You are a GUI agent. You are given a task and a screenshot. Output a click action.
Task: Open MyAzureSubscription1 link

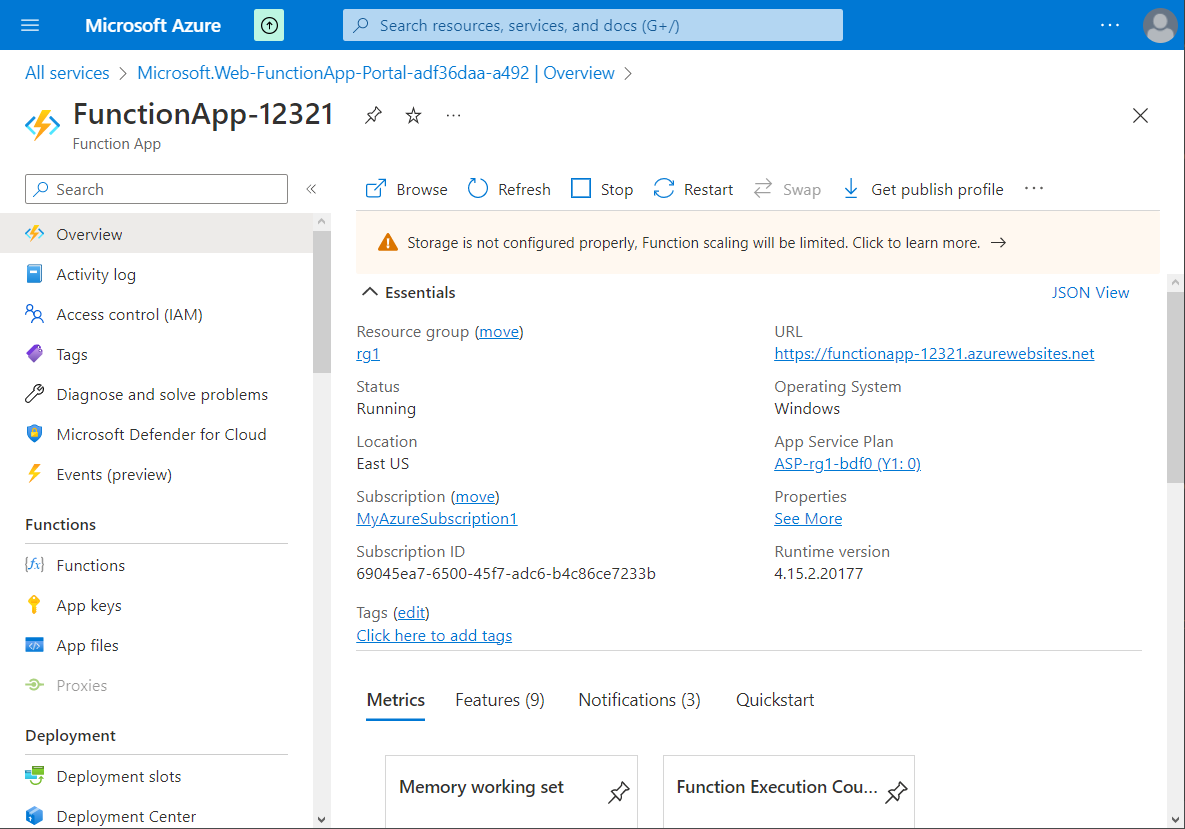[x=437, y=518]
